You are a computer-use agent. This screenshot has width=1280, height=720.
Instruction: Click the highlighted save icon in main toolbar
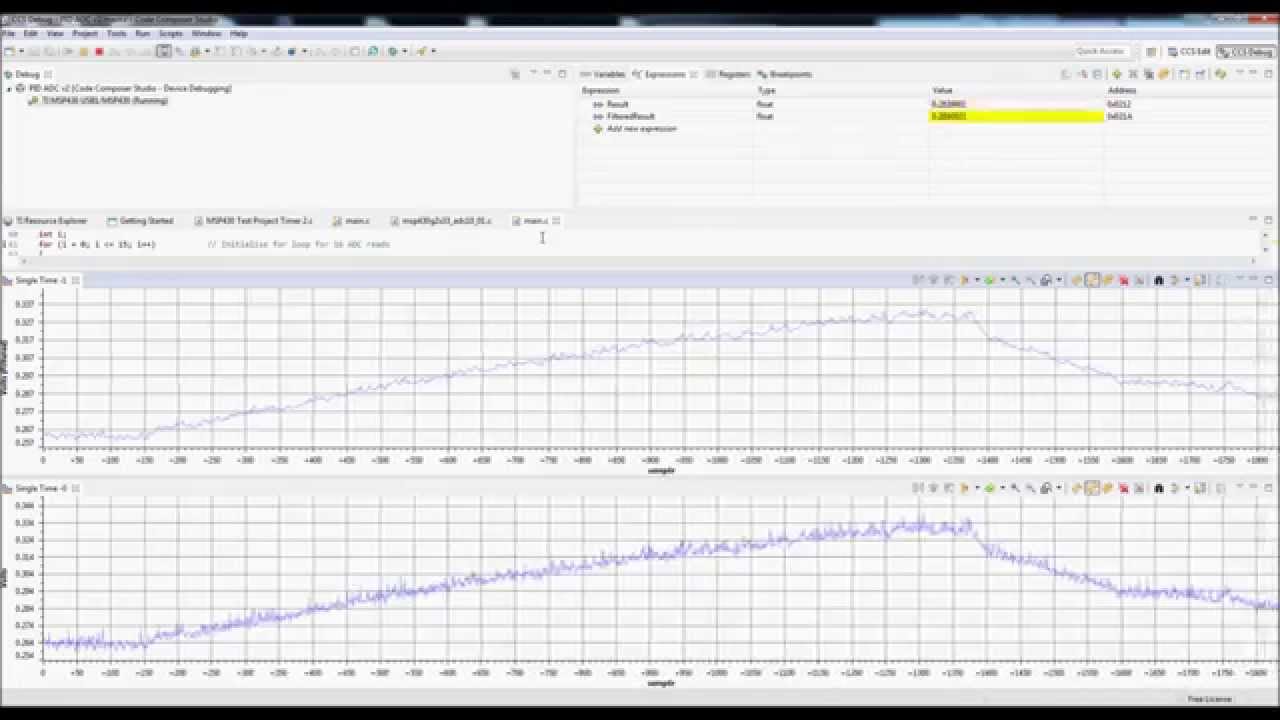(x=163, y=51)
